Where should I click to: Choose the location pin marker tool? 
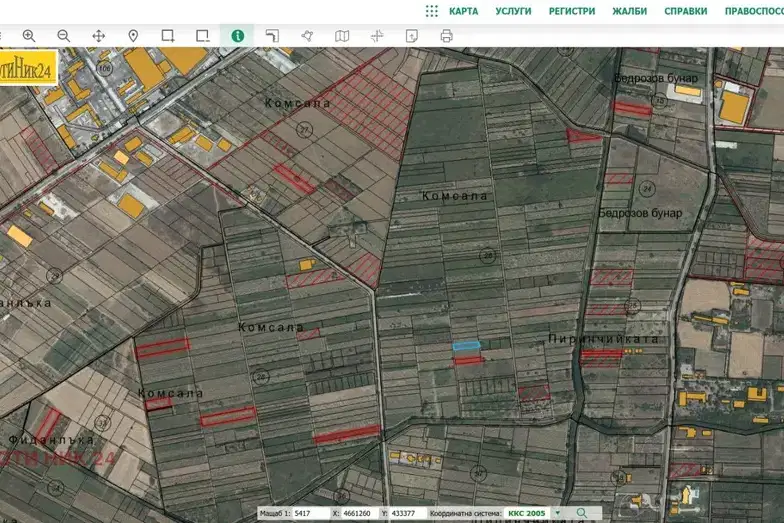[x=133, y=36]
